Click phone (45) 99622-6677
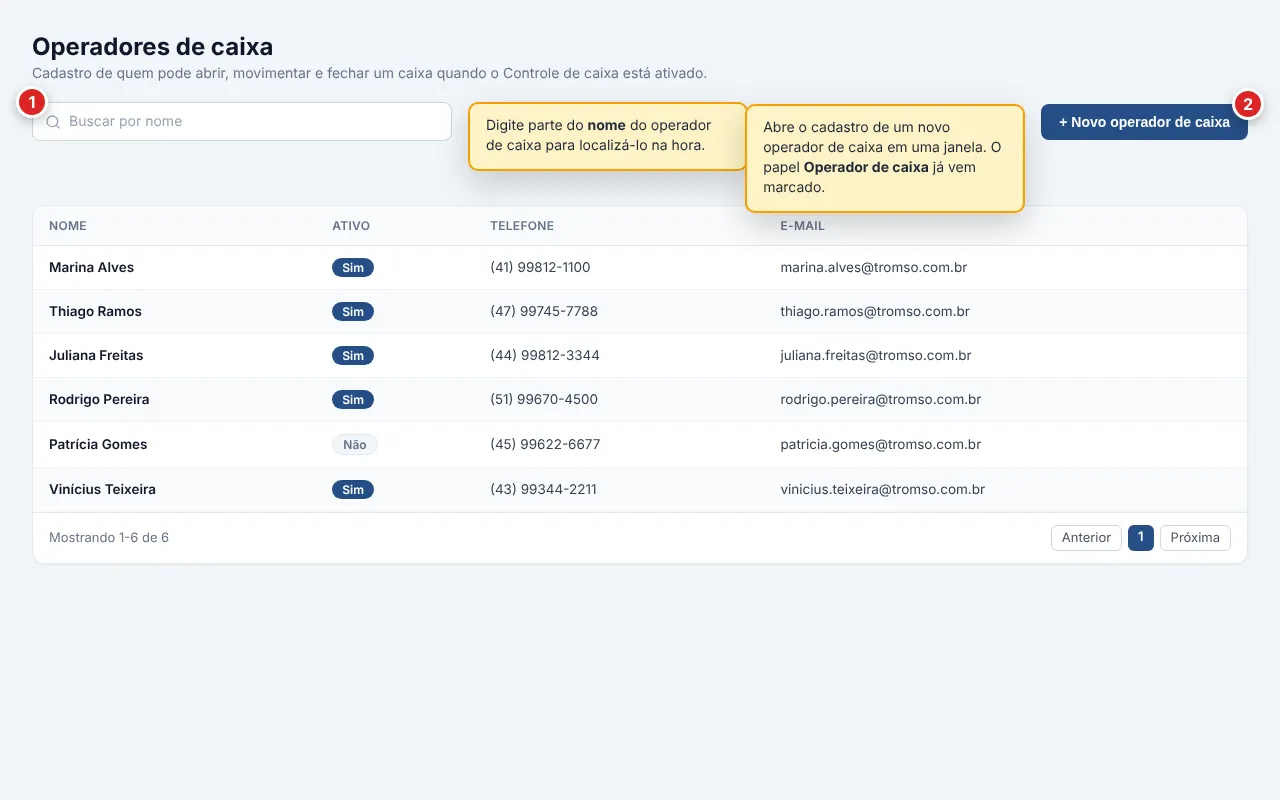This screenshot has width=1280, height=800. [x=545, y=444]
